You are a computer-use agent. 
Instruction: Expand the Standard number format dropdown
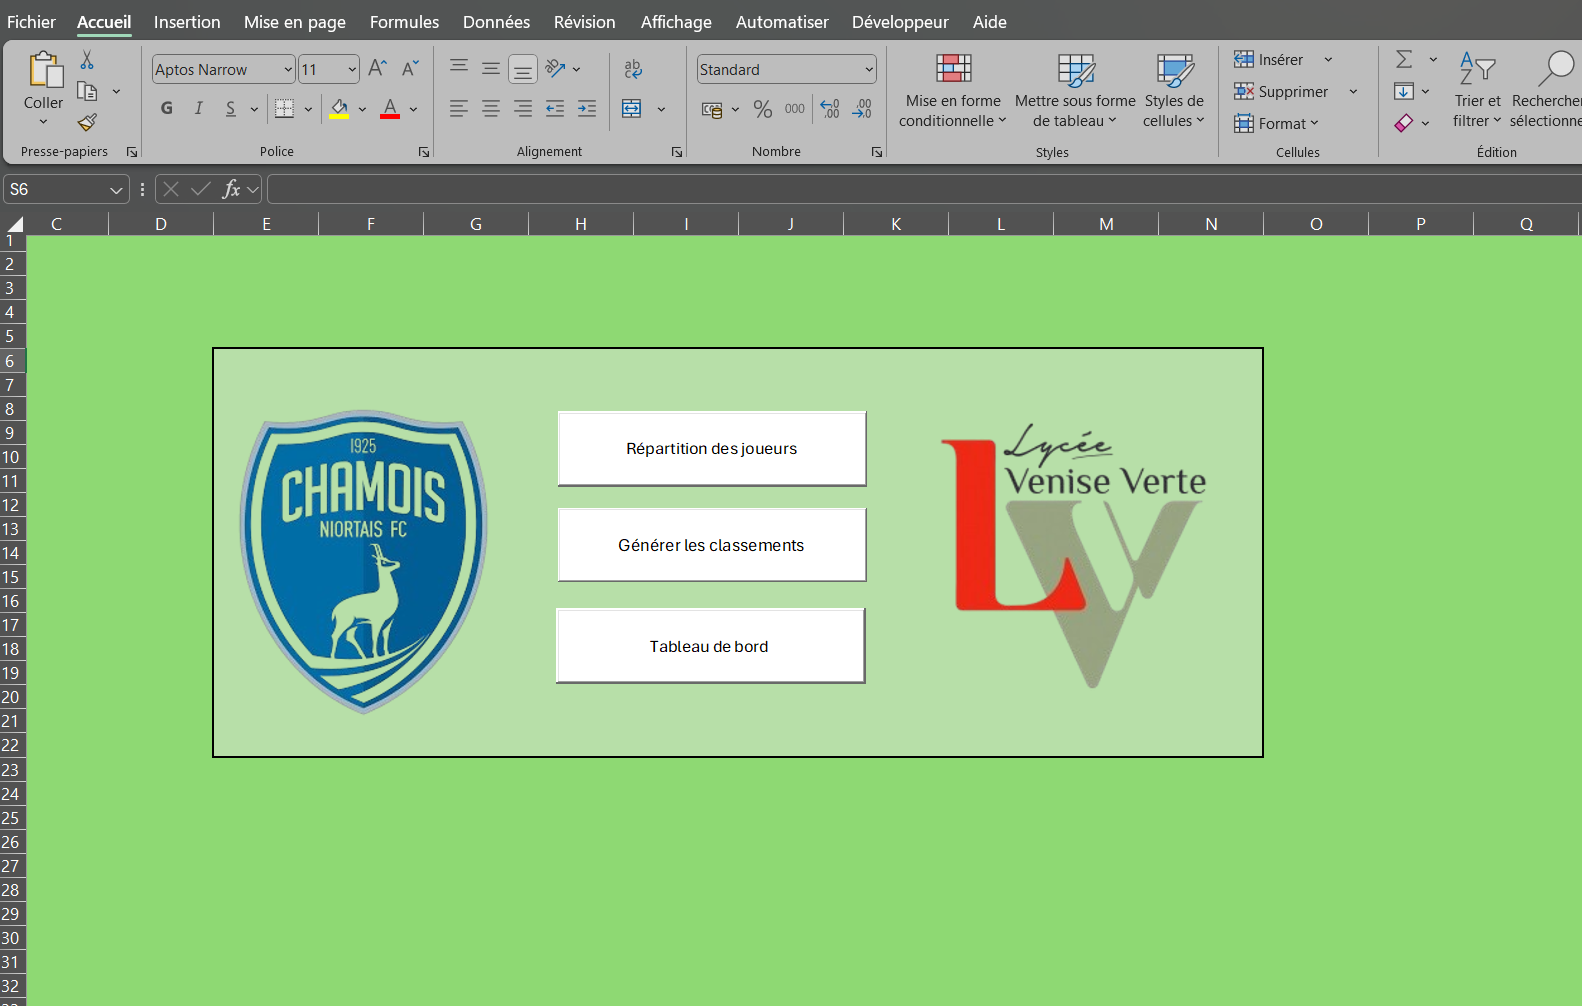pyautogui.click(x=868, y=69)
